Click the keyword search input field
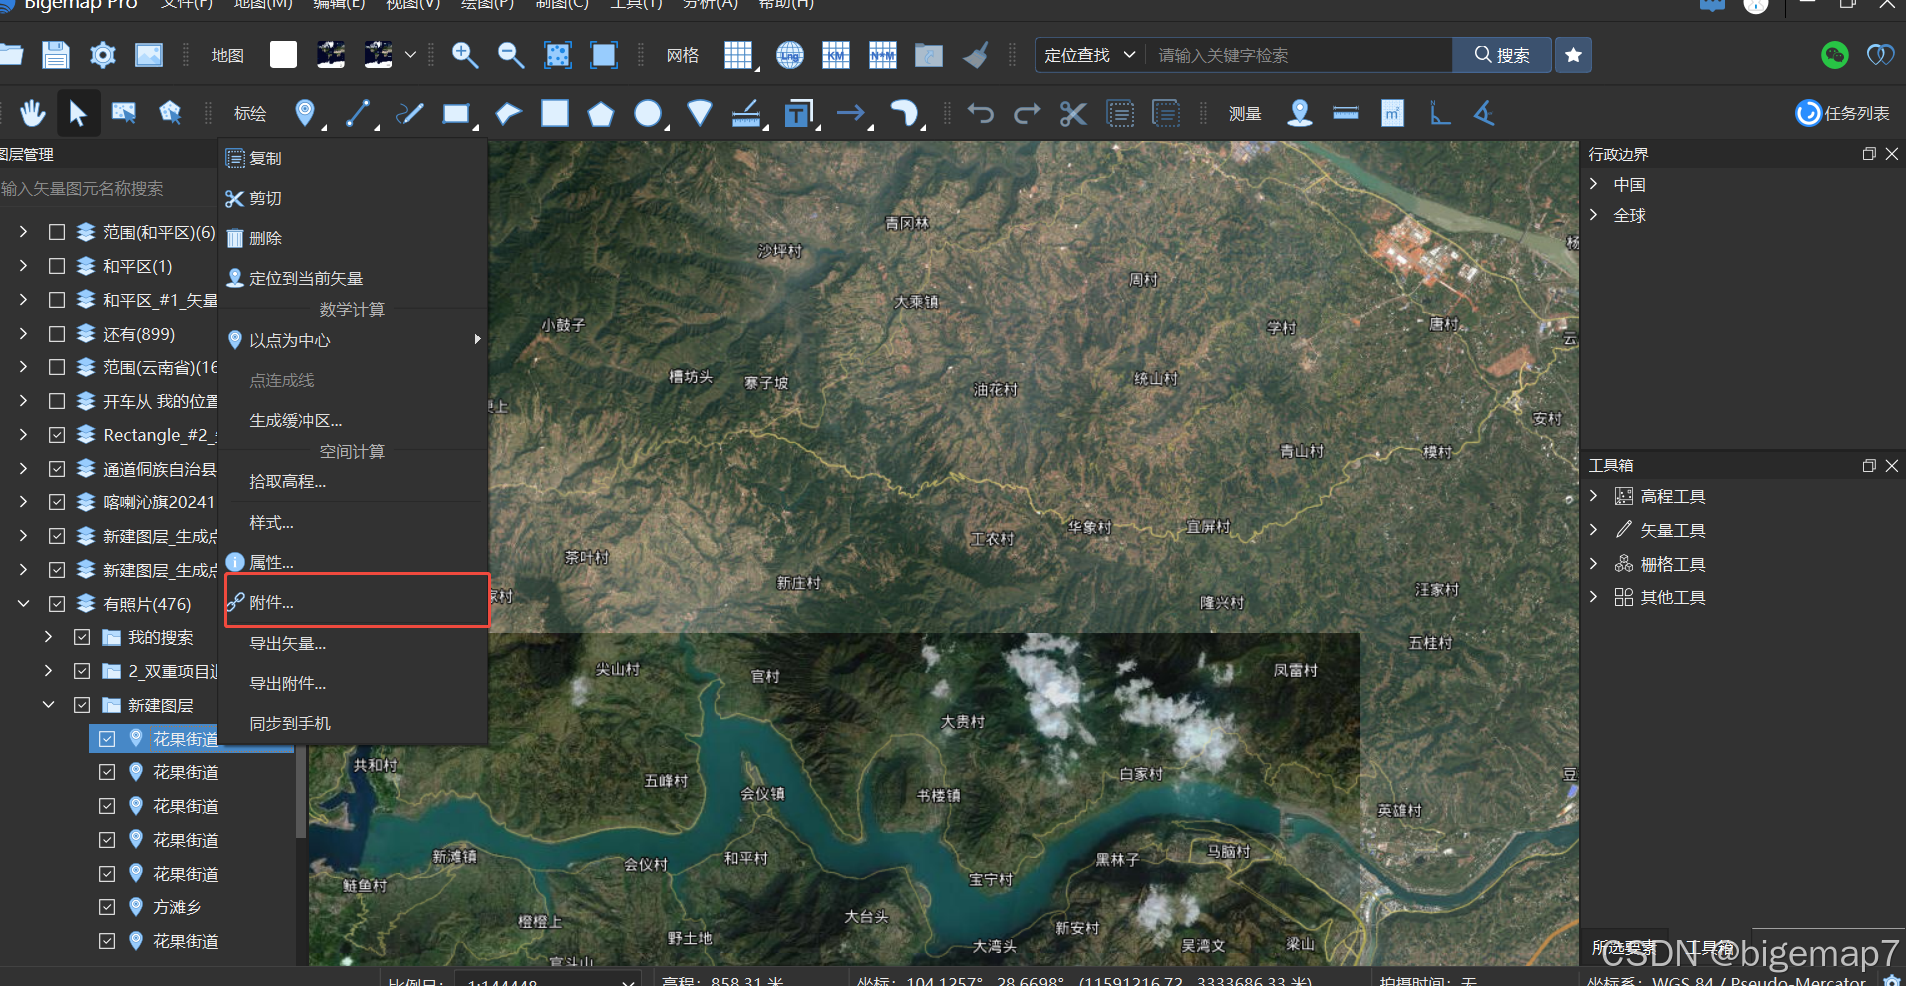Viewport: 1906px width, 986px height. (x=1299, y=55)
